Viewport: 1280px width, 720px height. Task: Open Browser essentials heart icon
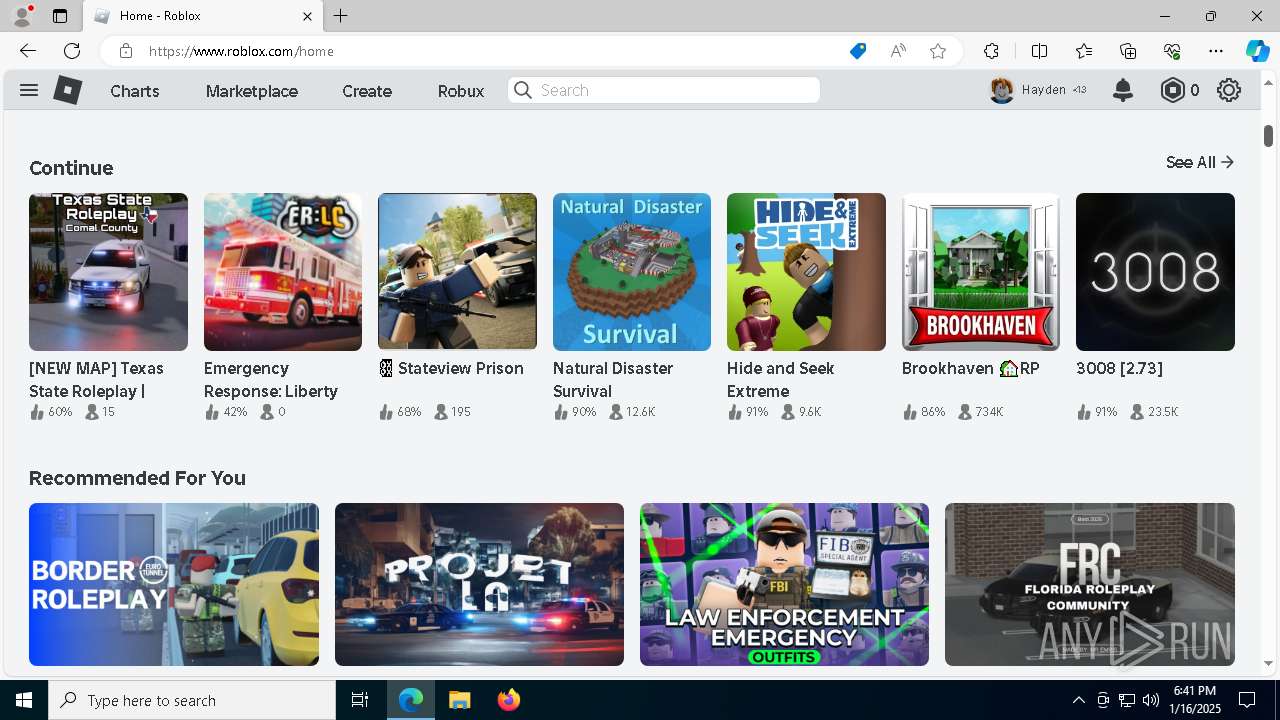coord(1172,51)
